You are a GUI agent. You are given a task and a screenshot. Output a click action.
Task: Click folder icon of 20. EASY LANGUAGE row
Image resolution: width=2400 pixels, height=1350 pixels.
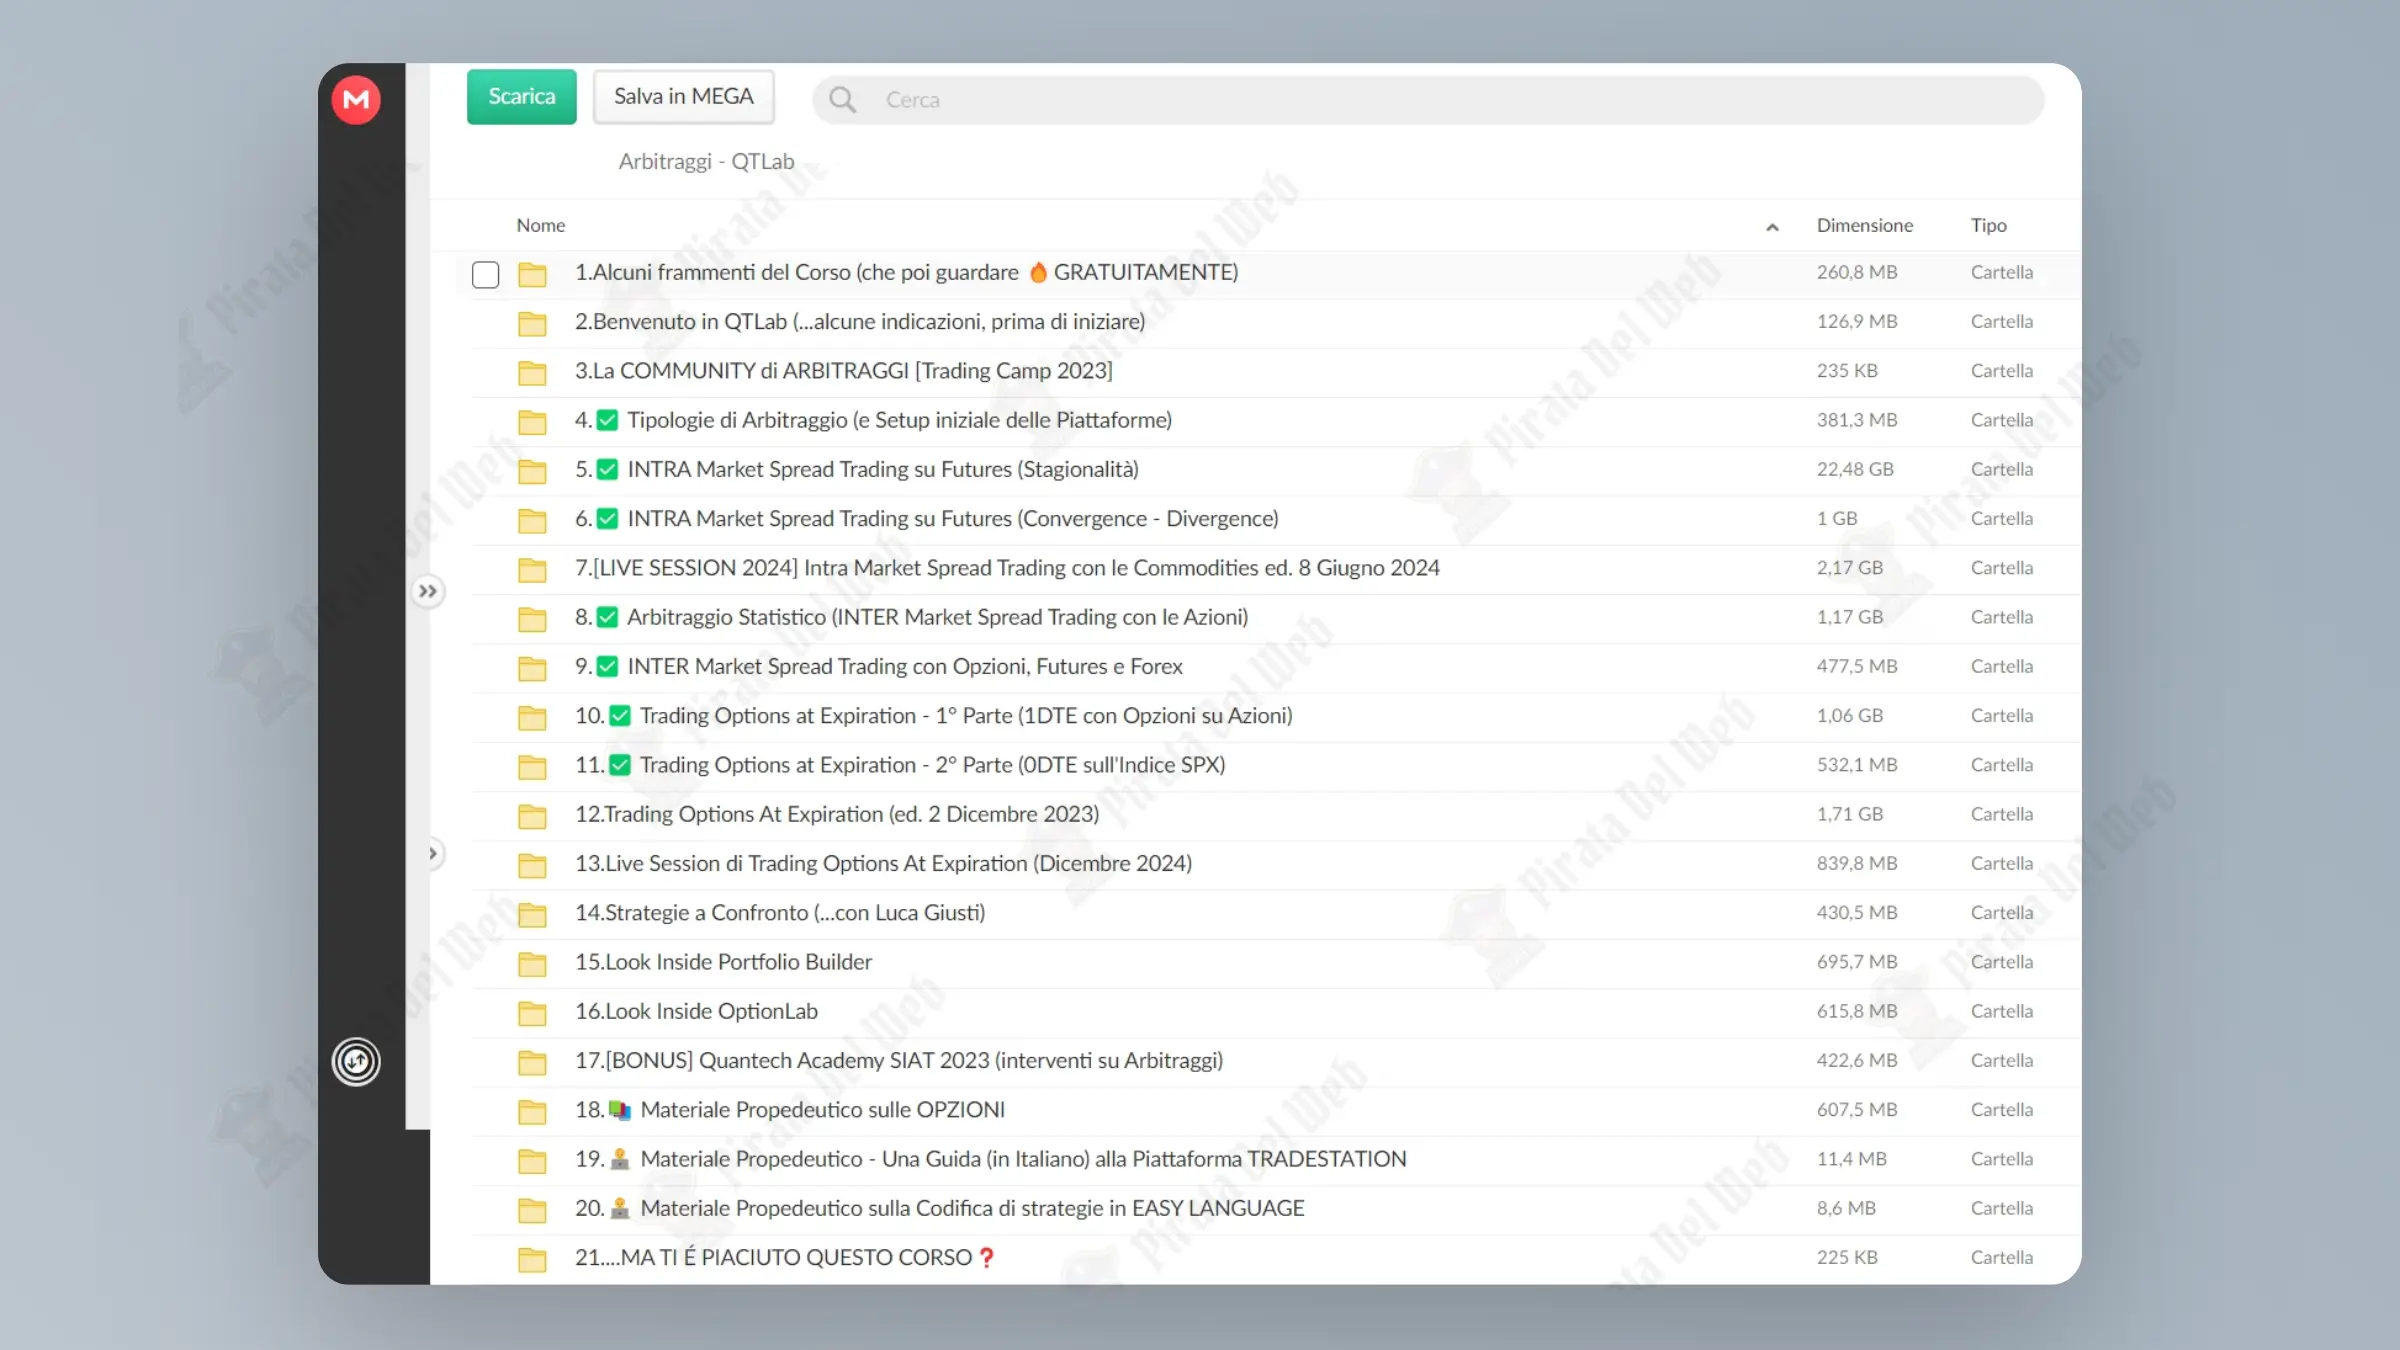pyautogui.click(x=532, y=1210)
